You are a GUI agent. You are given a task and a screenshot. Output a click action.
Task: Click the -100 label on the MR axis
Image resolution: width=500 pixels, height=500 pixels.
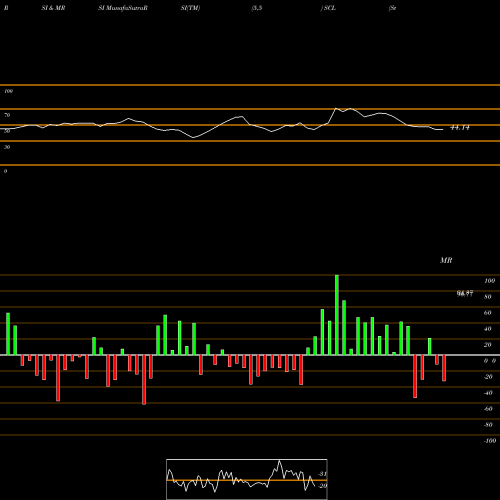point(489,441)
